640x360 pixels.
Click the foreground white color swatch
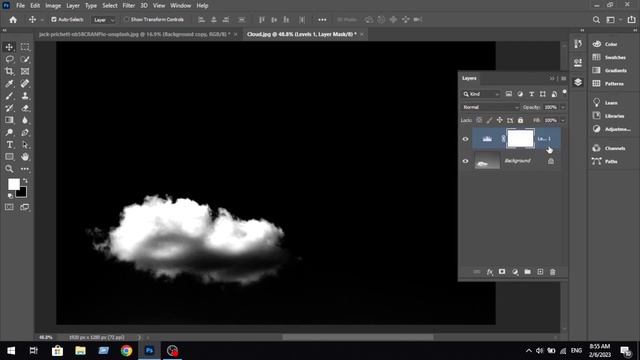13,184
